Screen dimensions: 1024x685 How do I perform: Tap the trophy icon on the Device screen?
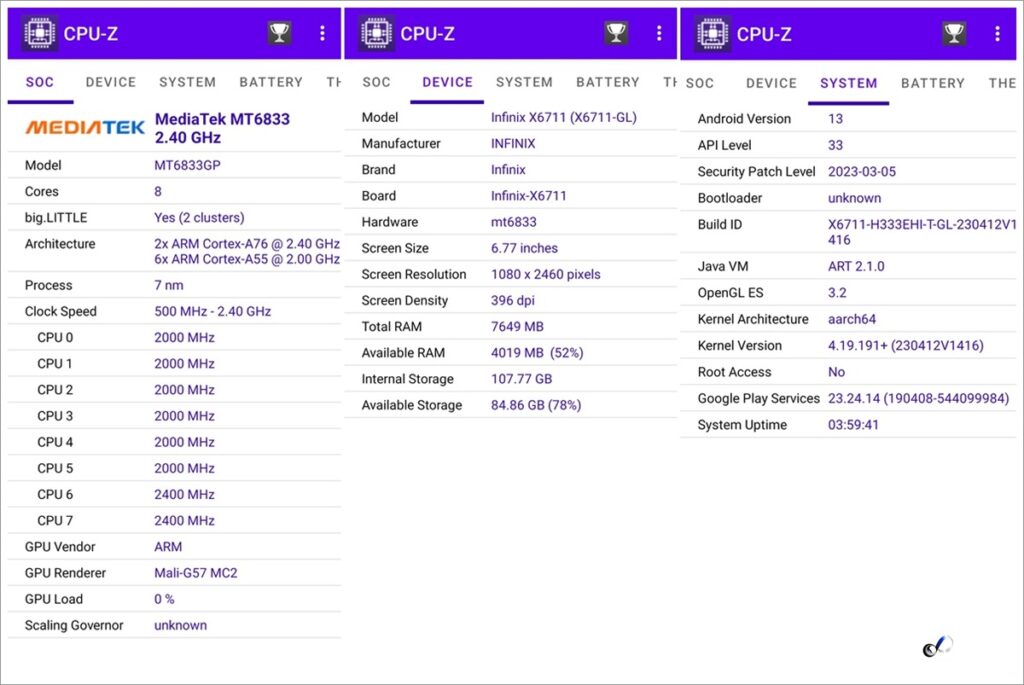616,33
